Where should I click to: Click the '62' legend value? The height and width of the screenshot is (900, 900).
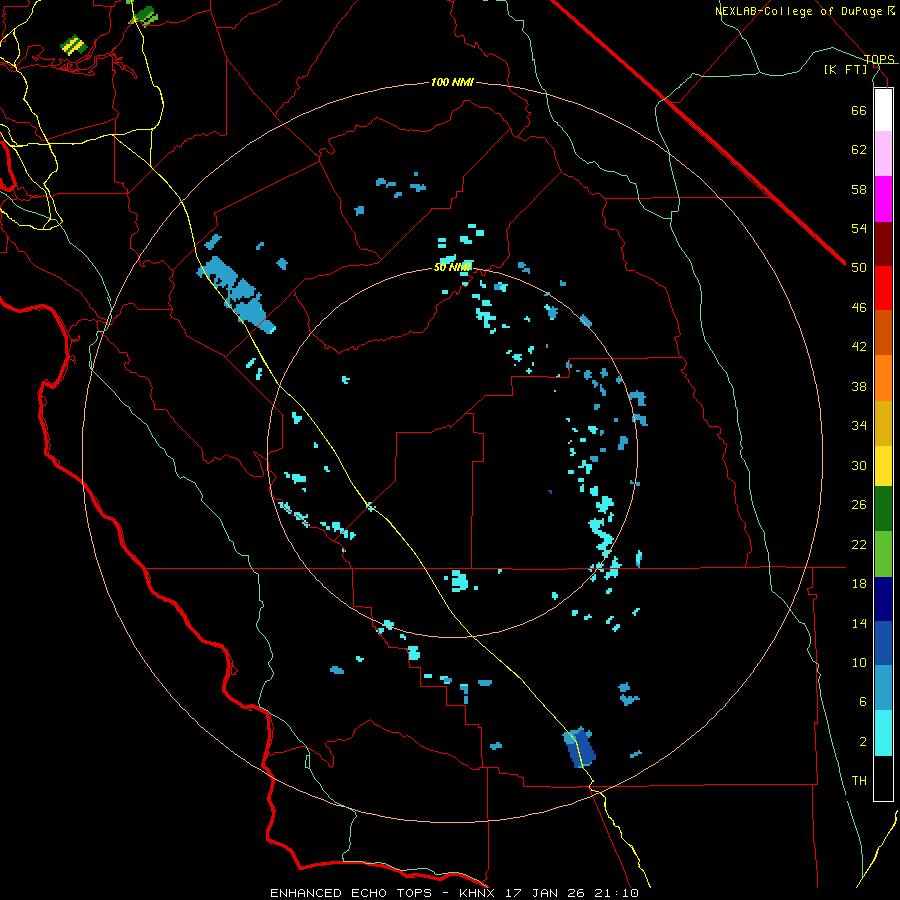pyautogui.click(x=859, y=150)
